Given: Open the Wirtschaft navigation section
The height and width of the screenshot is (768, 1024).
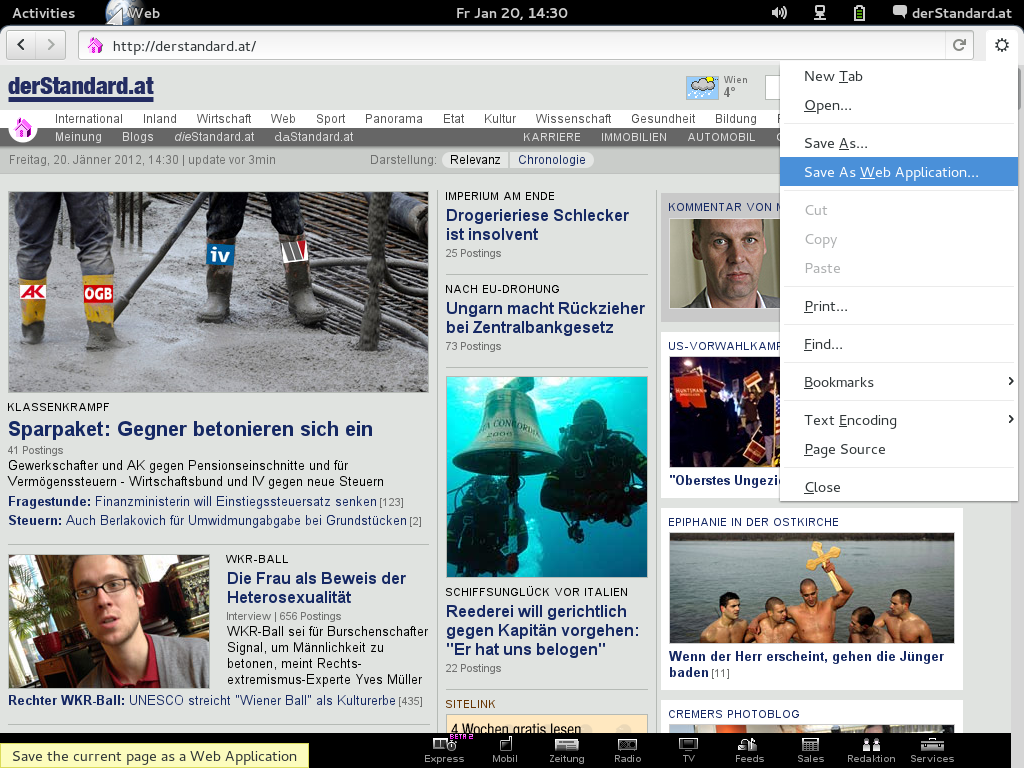Looking at the screenshot, I should (224, 119).
